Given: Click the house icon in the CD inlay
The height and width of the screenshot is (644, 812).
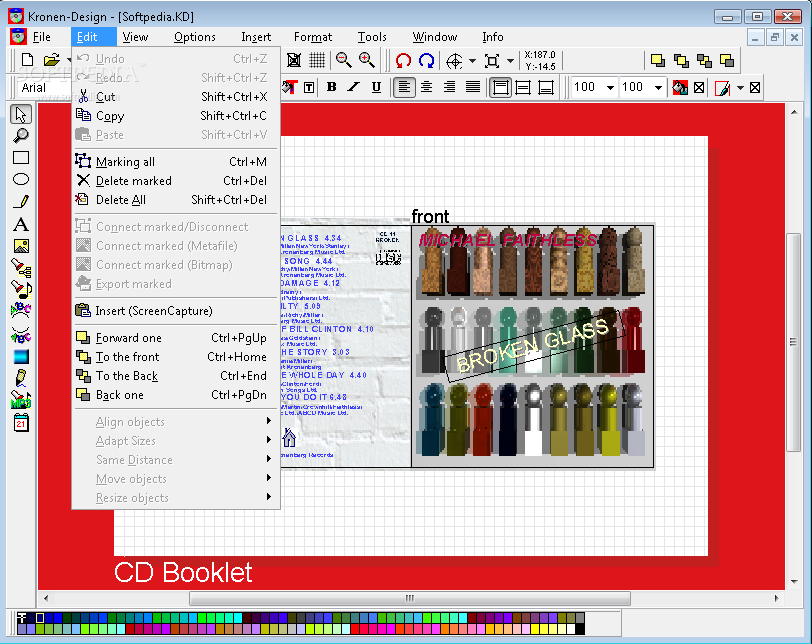Looking at the screenshot, I should click(x=289, y=437).
